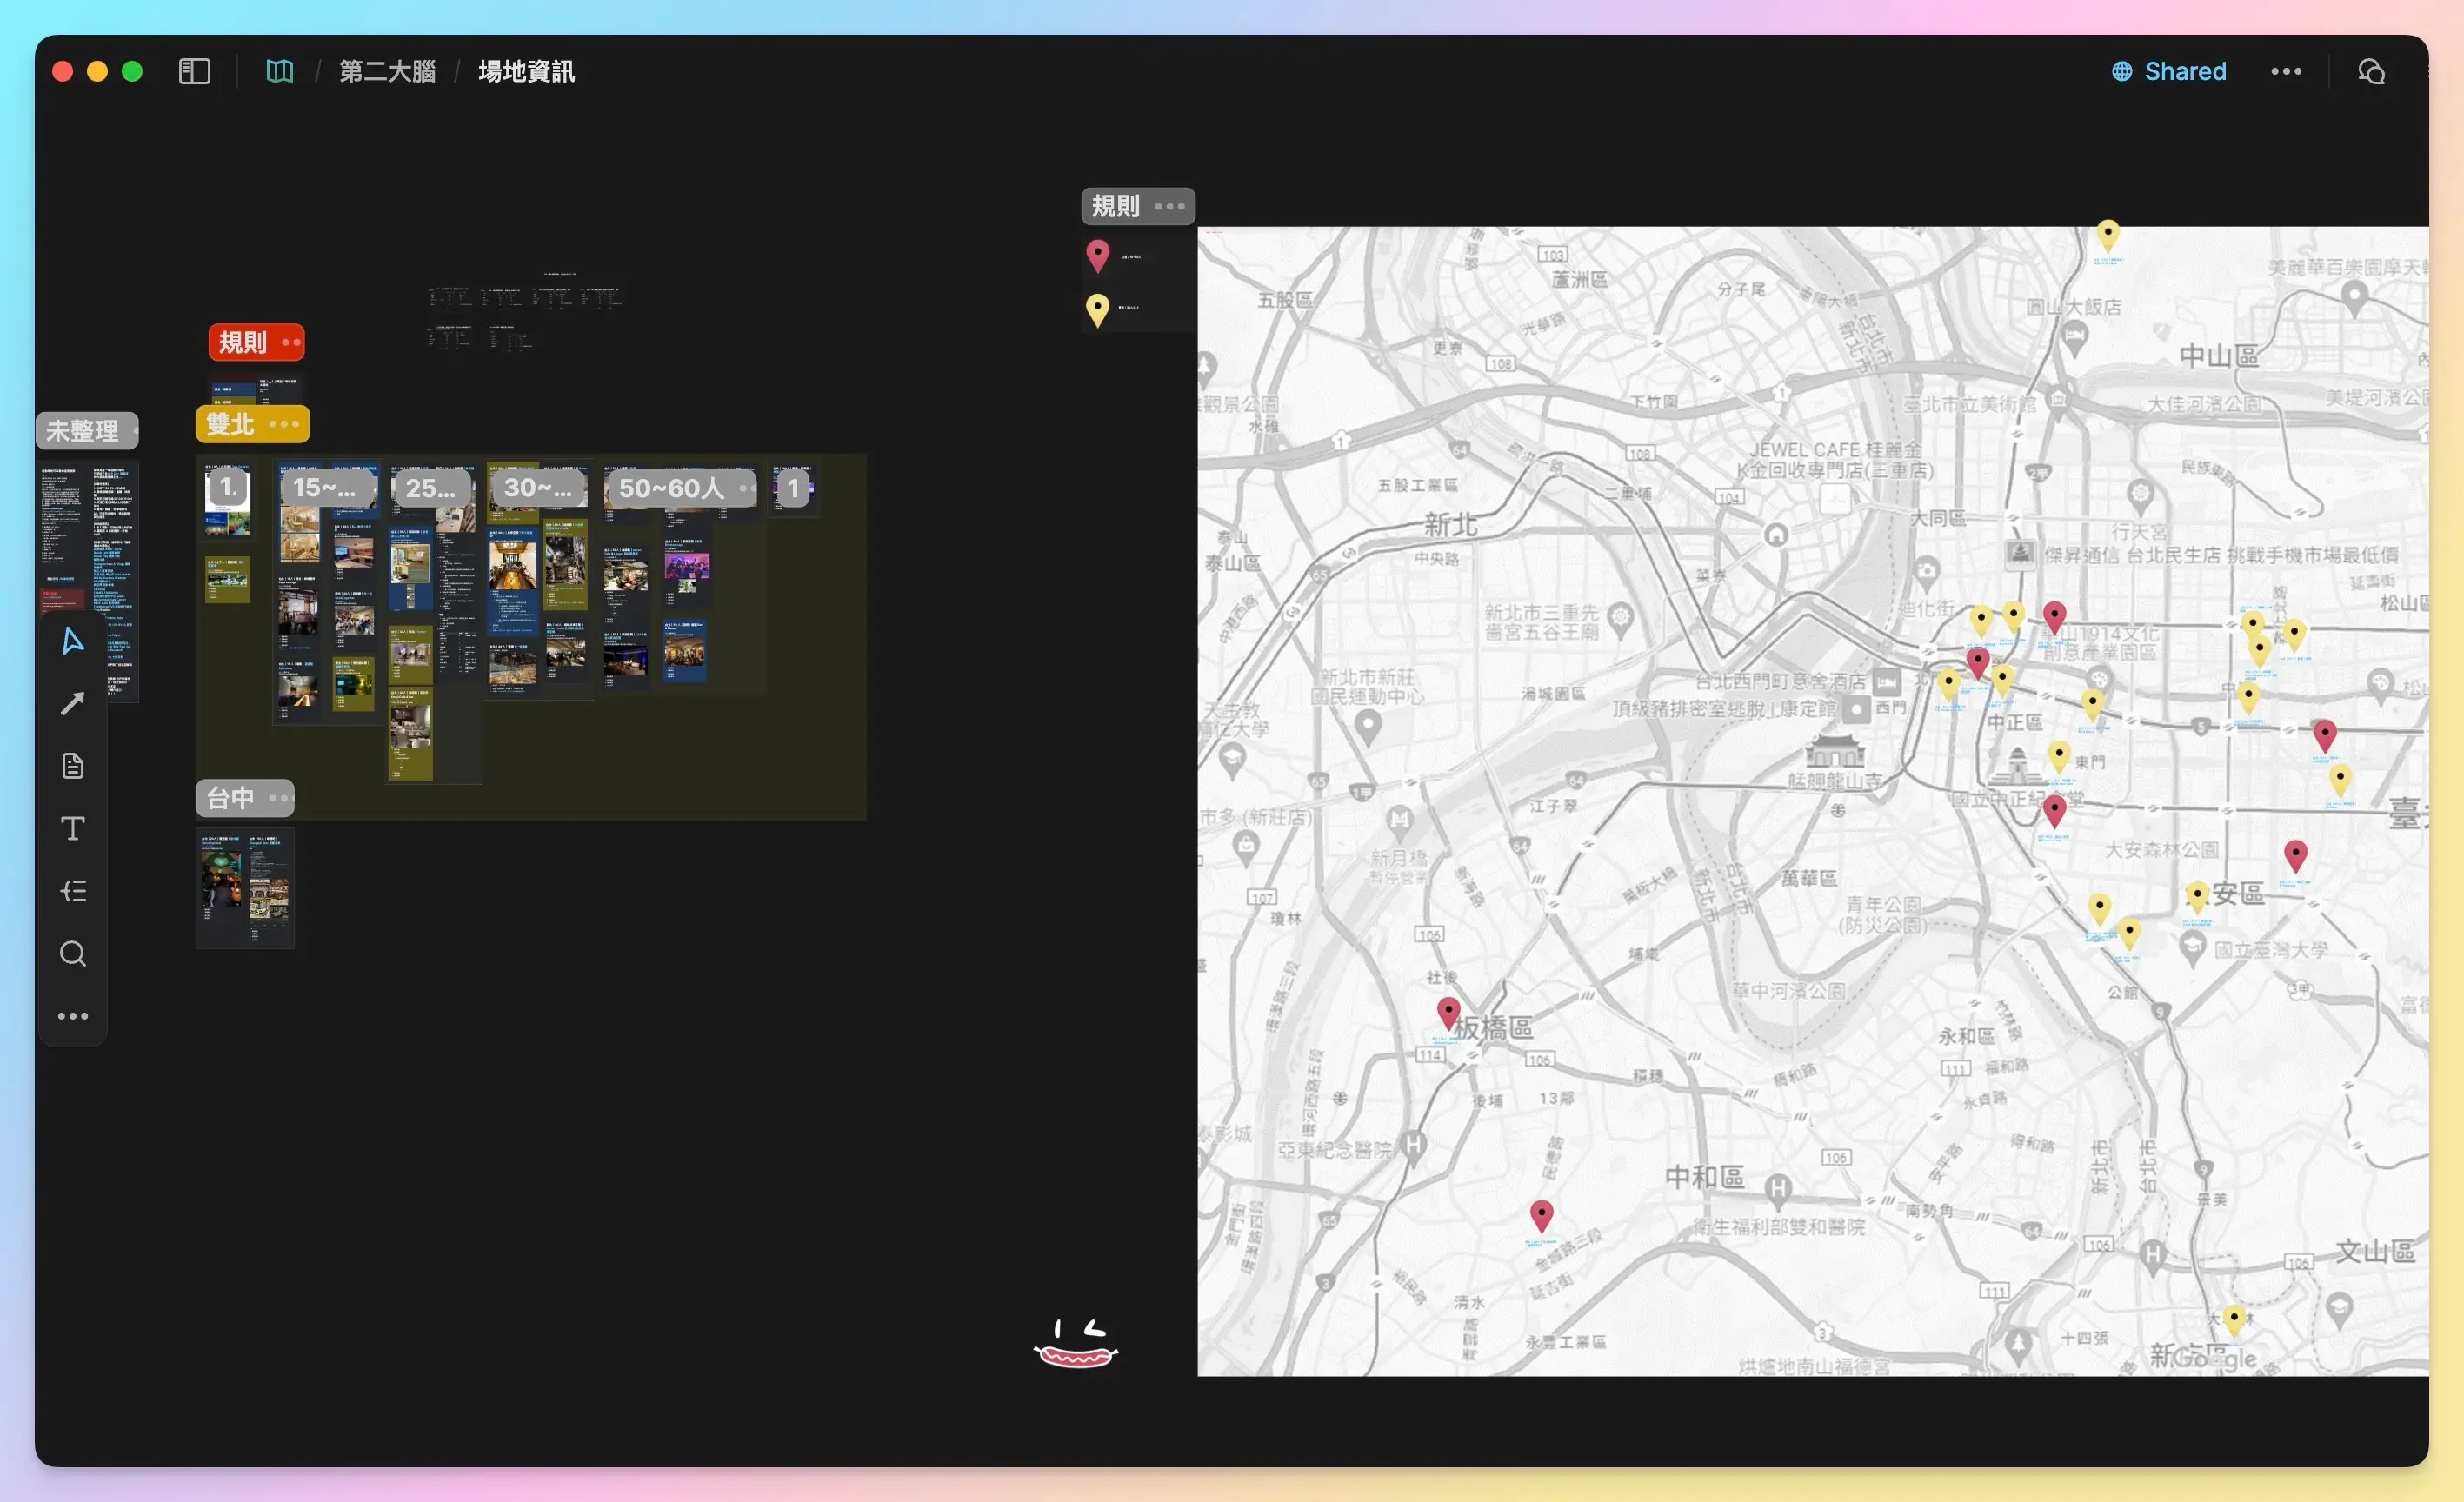Open options dots on gray 規則 section
This screenshot has width=2464, height=1502.
coord(1169,207)
